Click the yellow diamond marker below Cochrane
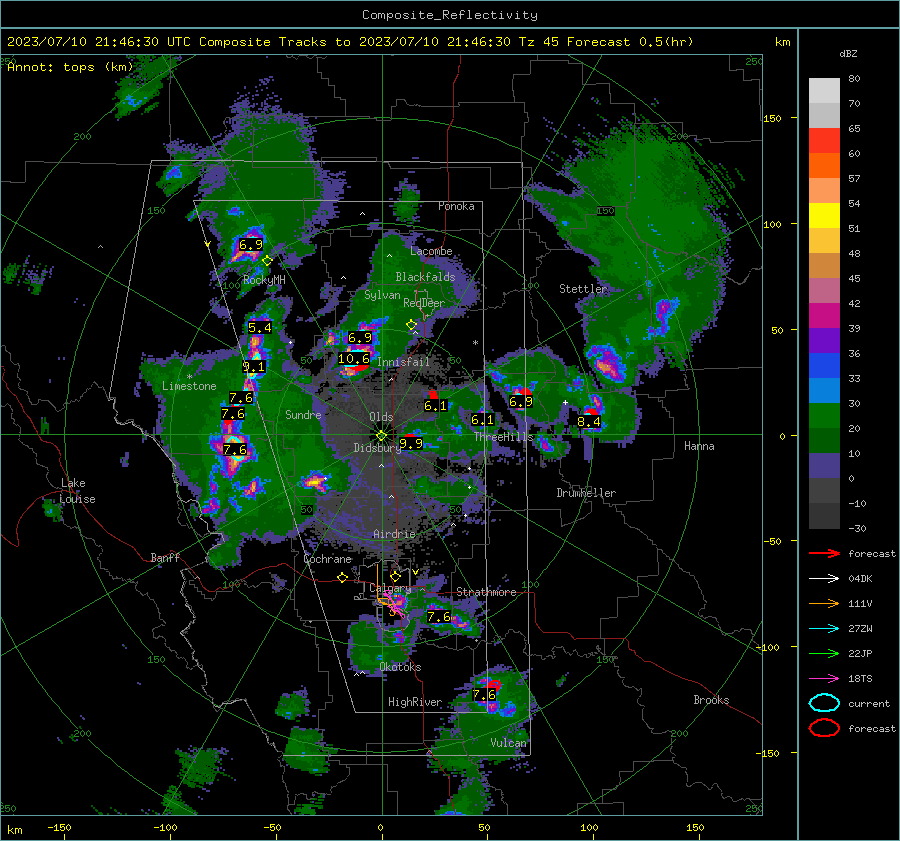This screenshot has width=900, height=841. (342, 577)
